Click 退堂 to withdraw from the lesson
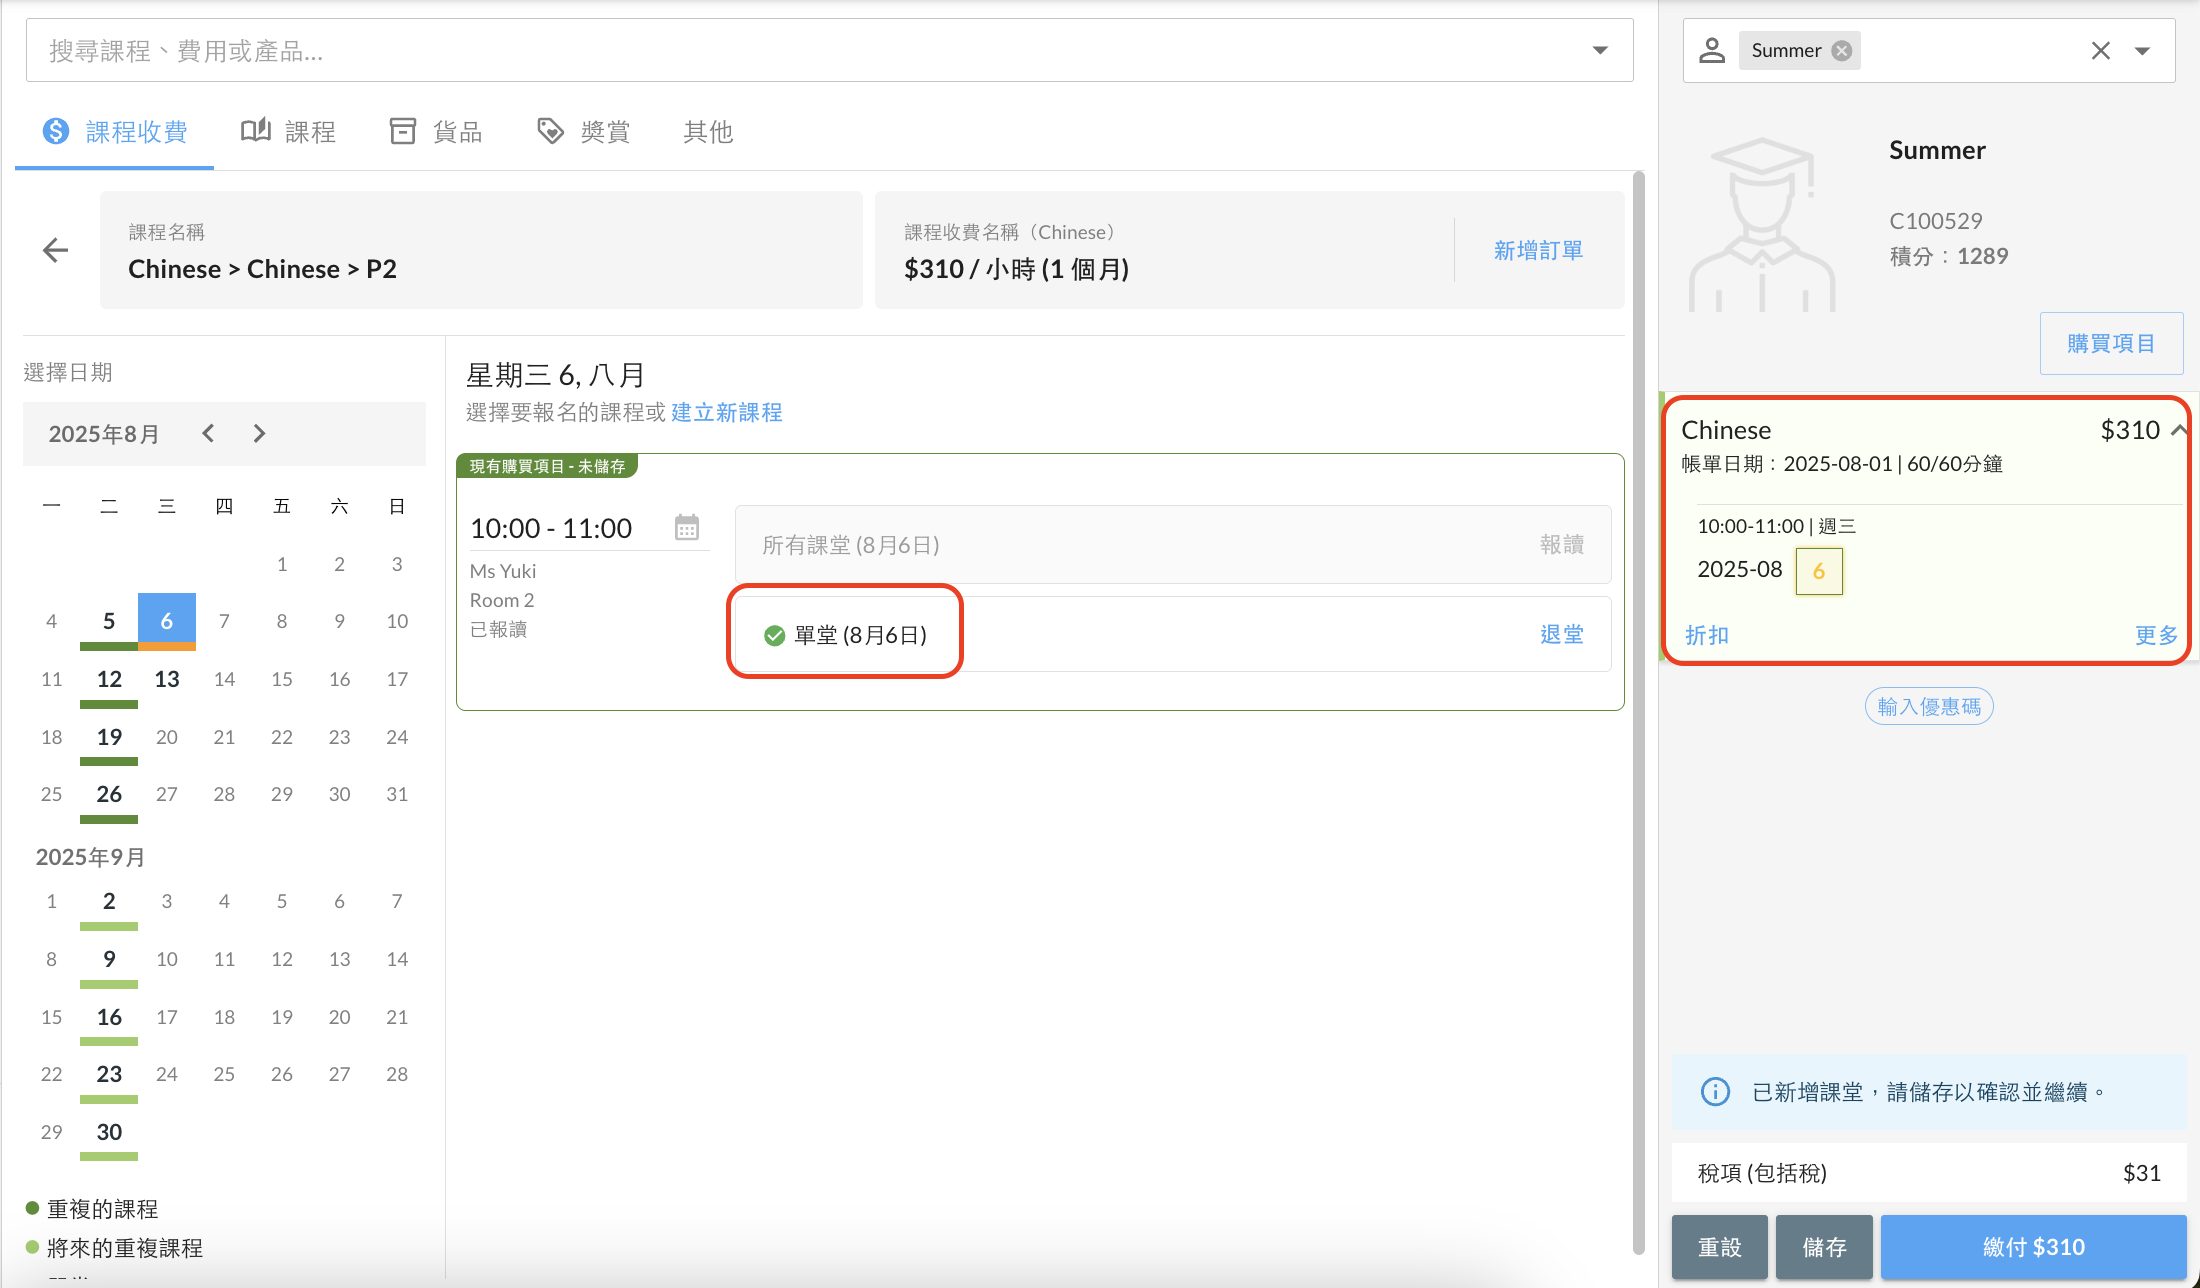2200x1288 pixels. [x=1562, y=635]
